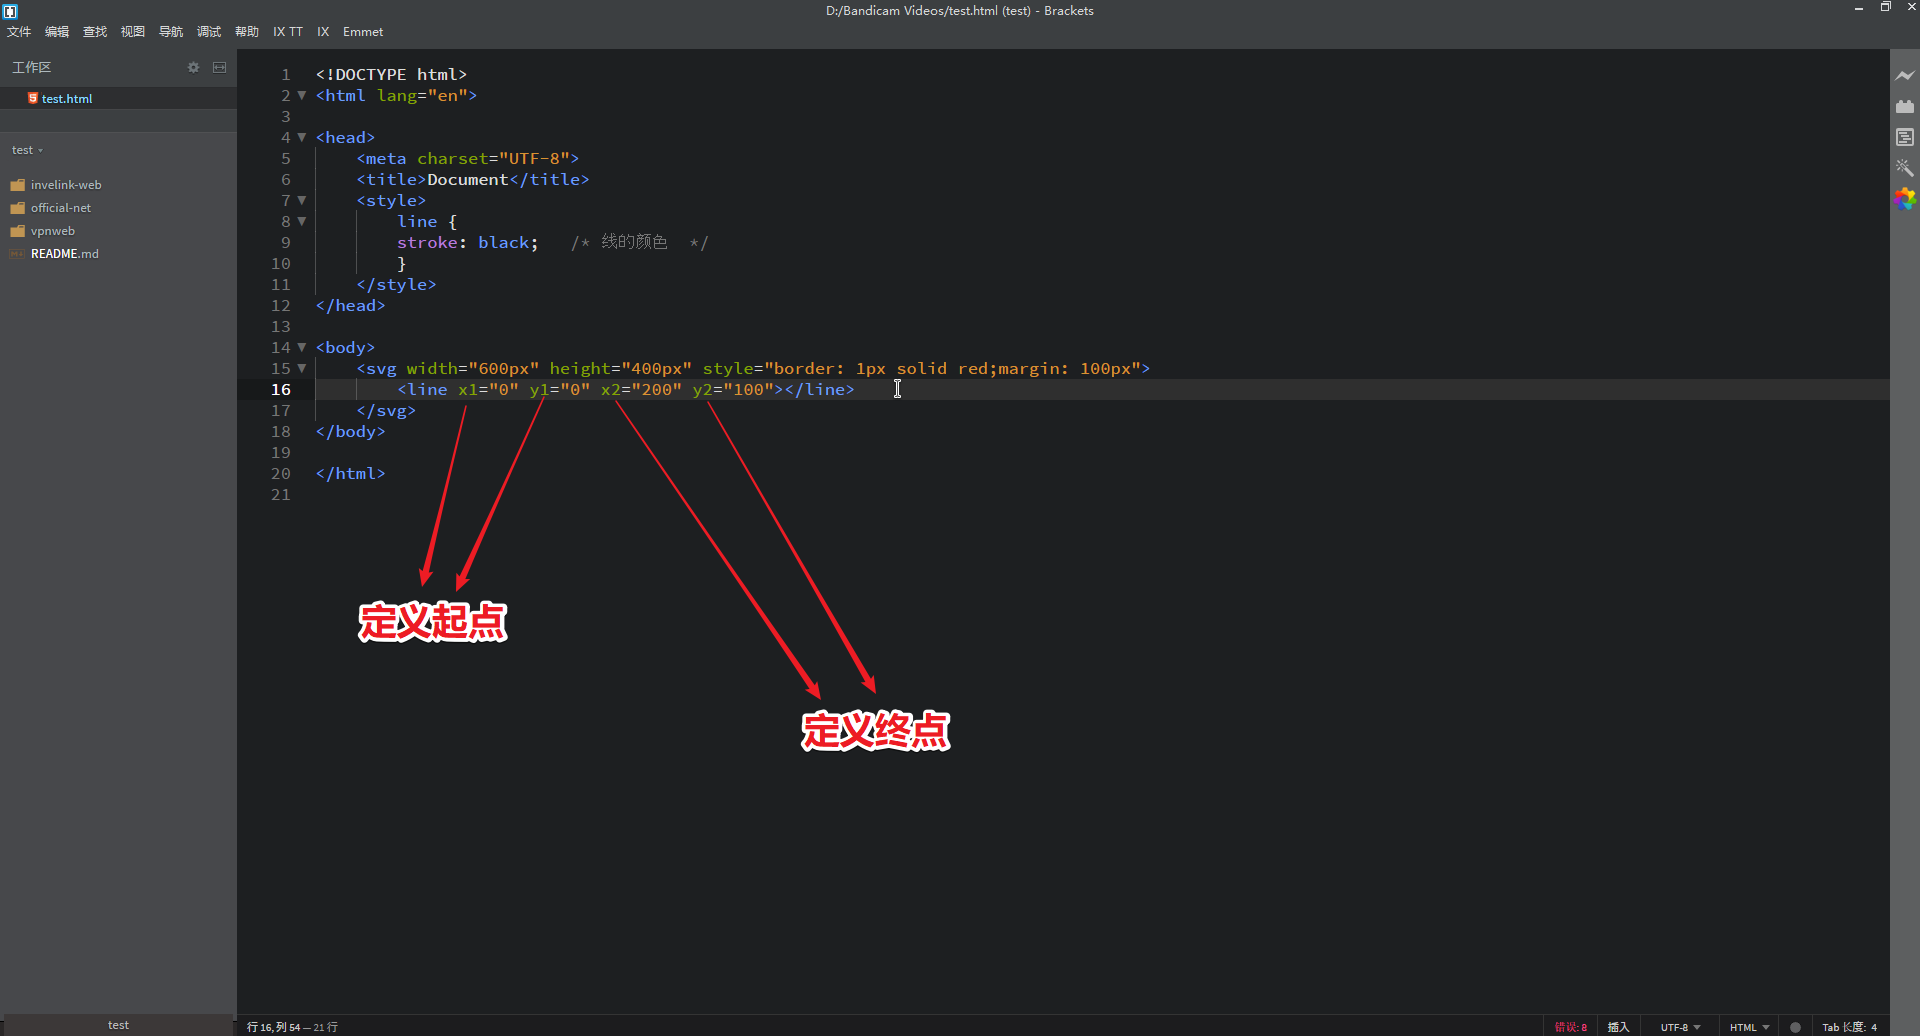1920x1036 pixels.
Task: Collapse the style block fold arrow
Action: tap(302, 200)
